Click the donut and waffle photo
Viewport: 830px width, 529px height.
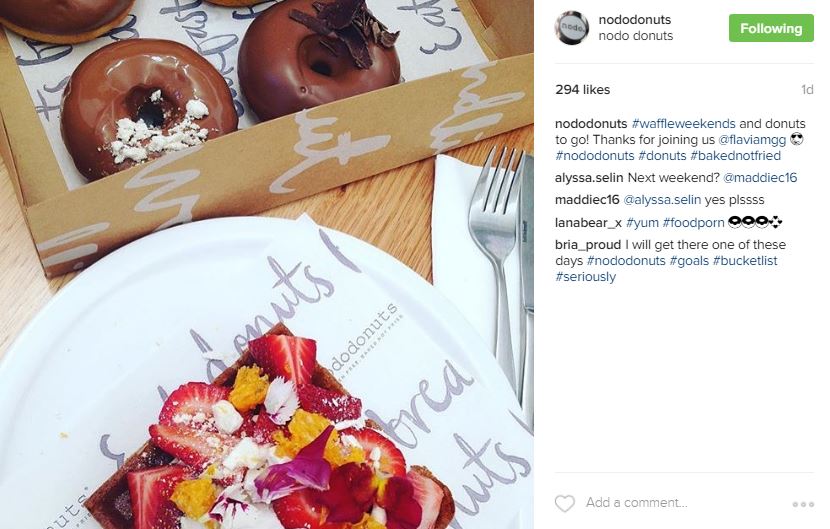coord(267,264)
